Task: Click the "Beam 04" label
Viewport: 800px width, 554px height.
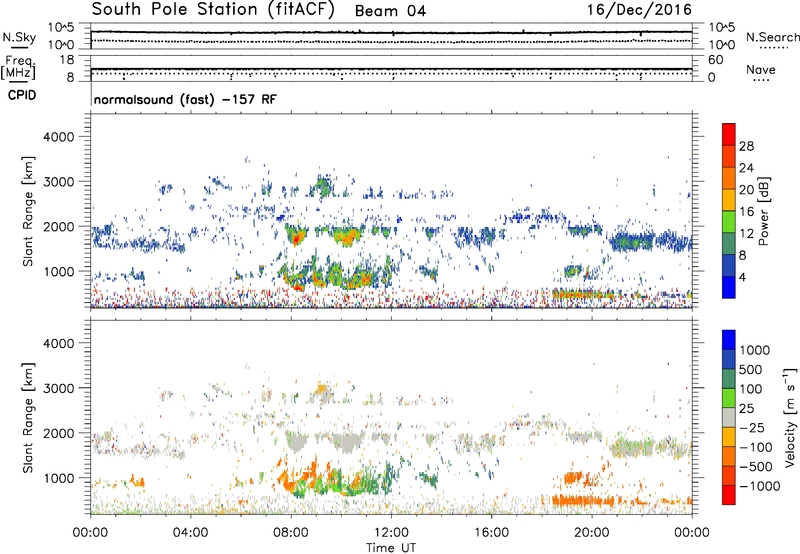Action: [x=390, y=11]
